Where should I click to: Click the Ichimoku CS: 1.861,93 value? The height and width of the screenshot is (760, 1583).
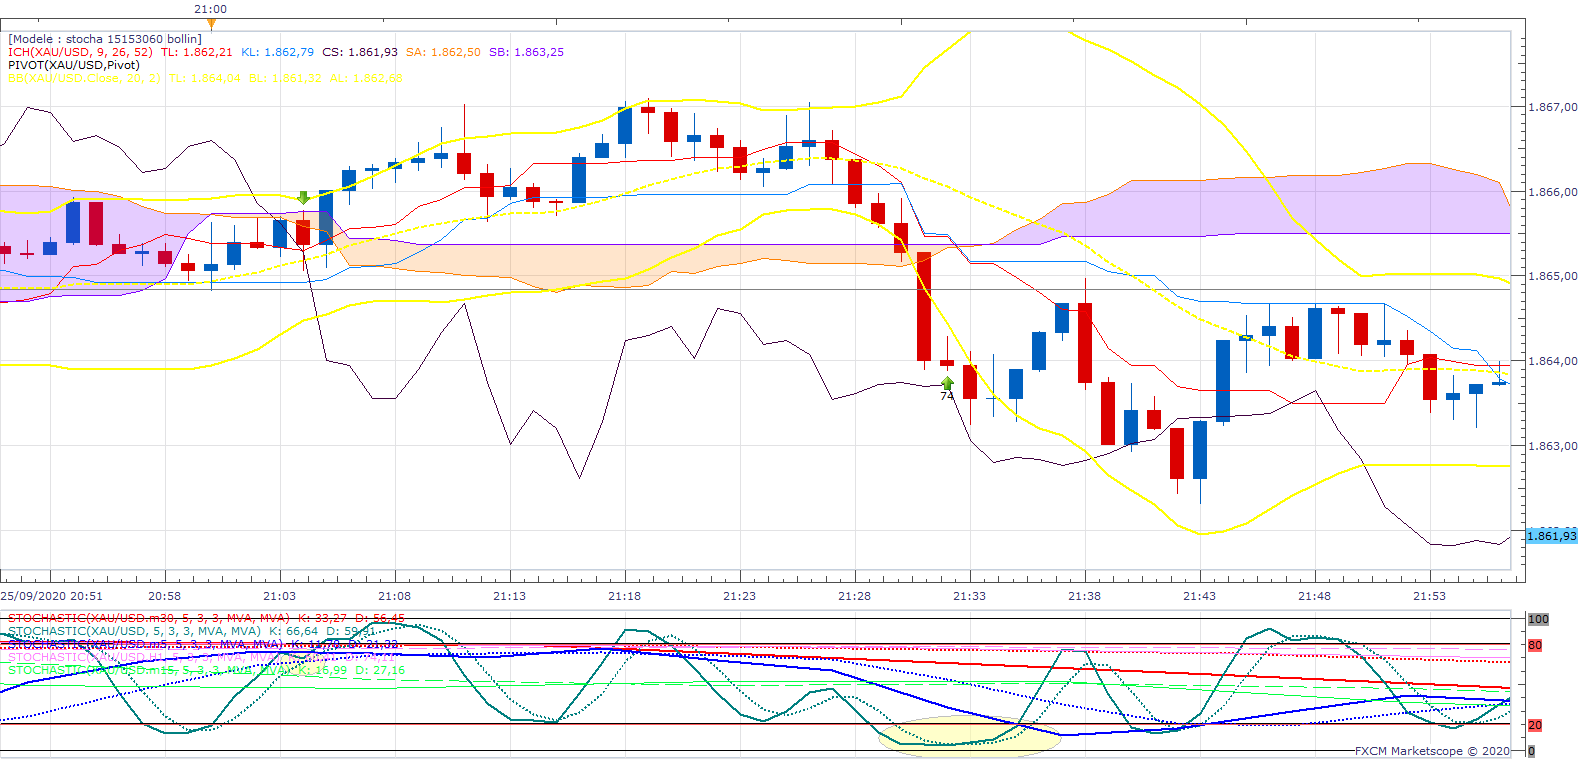coord(359,52)
